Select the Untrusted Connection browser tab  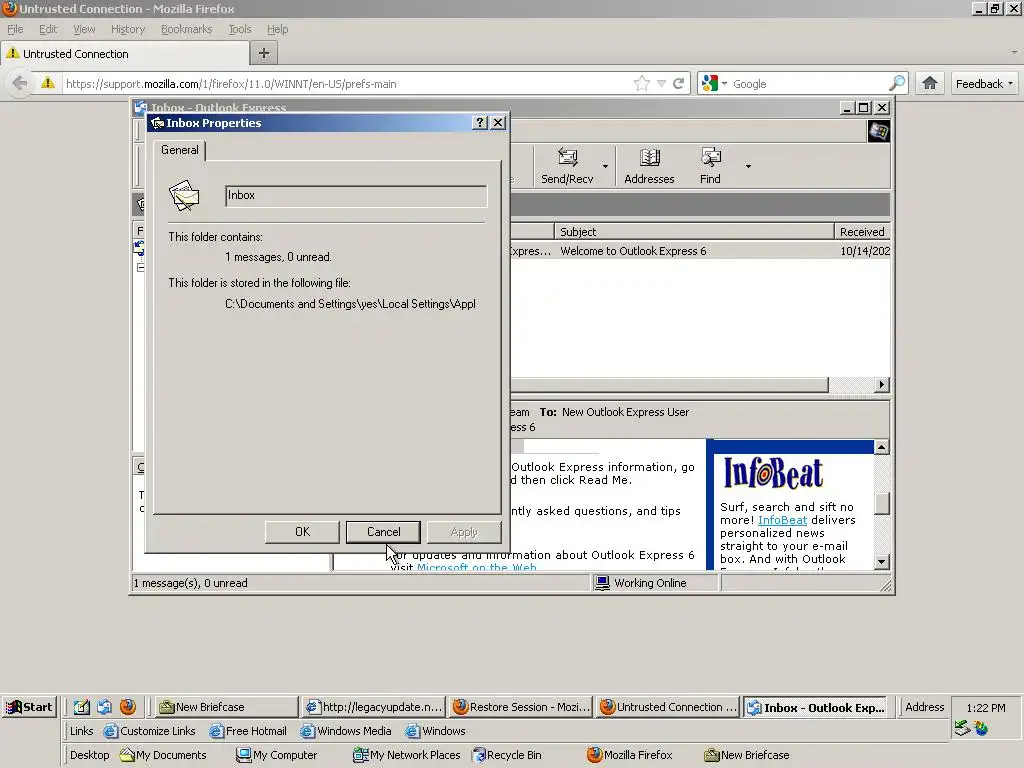125,54
